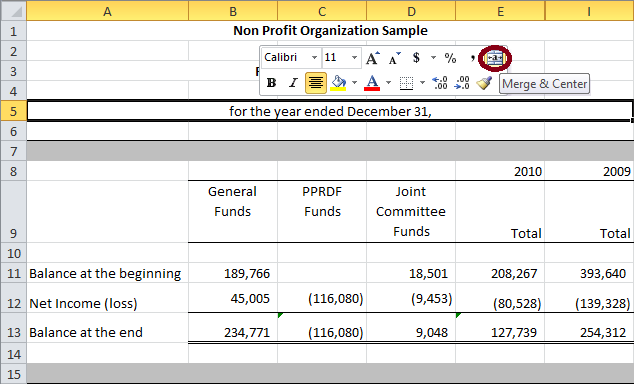
Task: Select row 12 header
Action: click(x=13, y=298)
